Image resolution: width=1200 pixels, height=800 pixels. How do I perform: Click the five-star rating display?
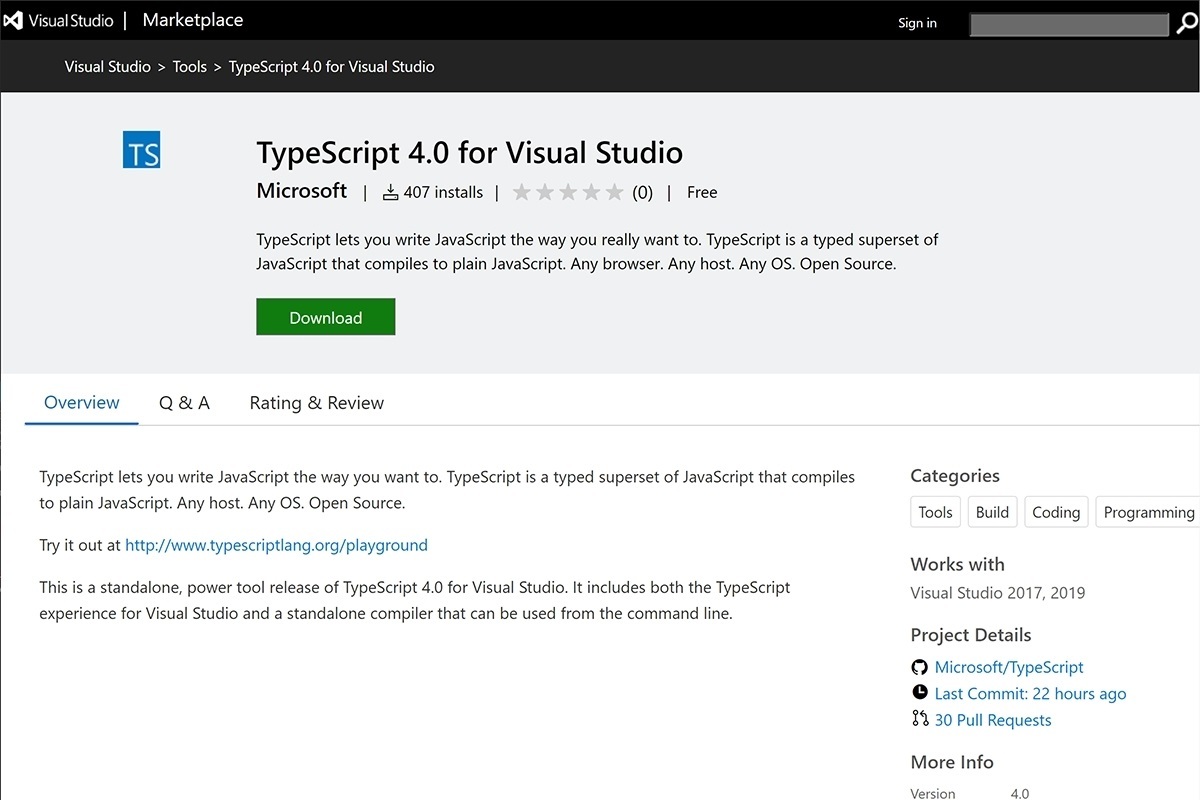pos(569,192)
